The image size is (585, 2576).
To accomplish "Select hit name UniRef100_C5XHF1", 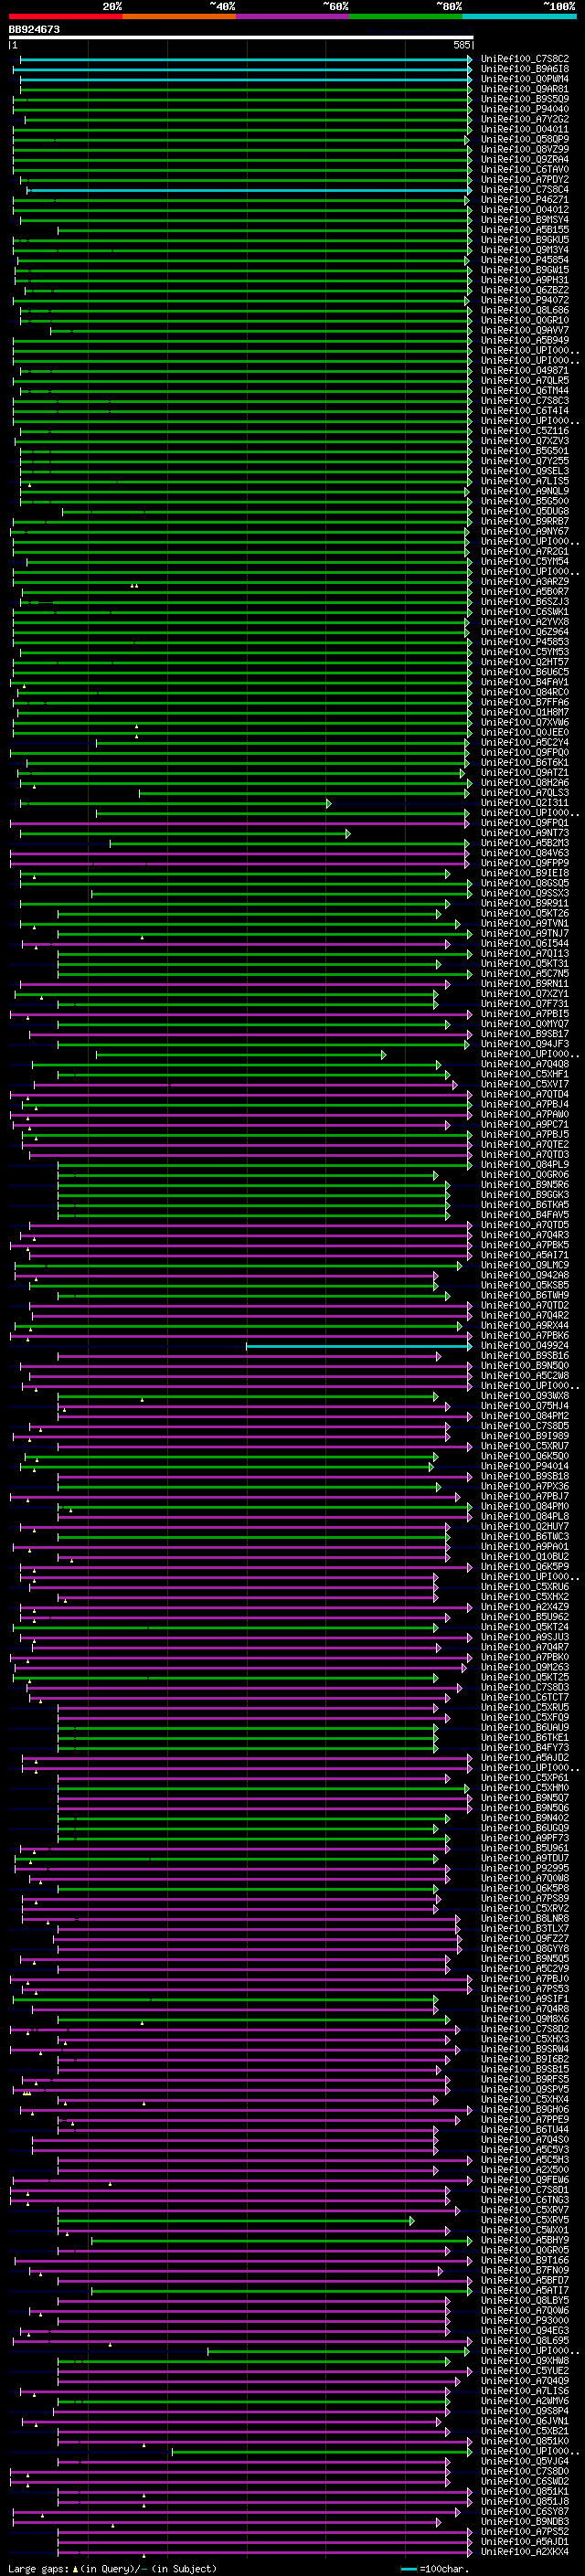I will point(525,1074).
